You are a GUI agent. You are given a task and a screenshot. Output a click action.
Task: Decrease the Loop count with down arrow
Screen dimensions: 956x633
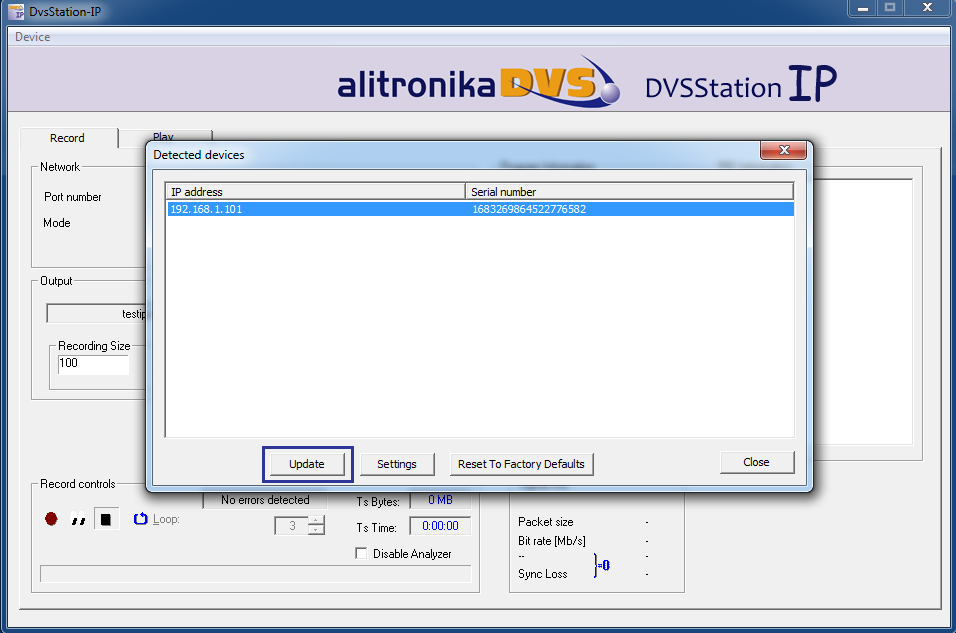(316, 530)
